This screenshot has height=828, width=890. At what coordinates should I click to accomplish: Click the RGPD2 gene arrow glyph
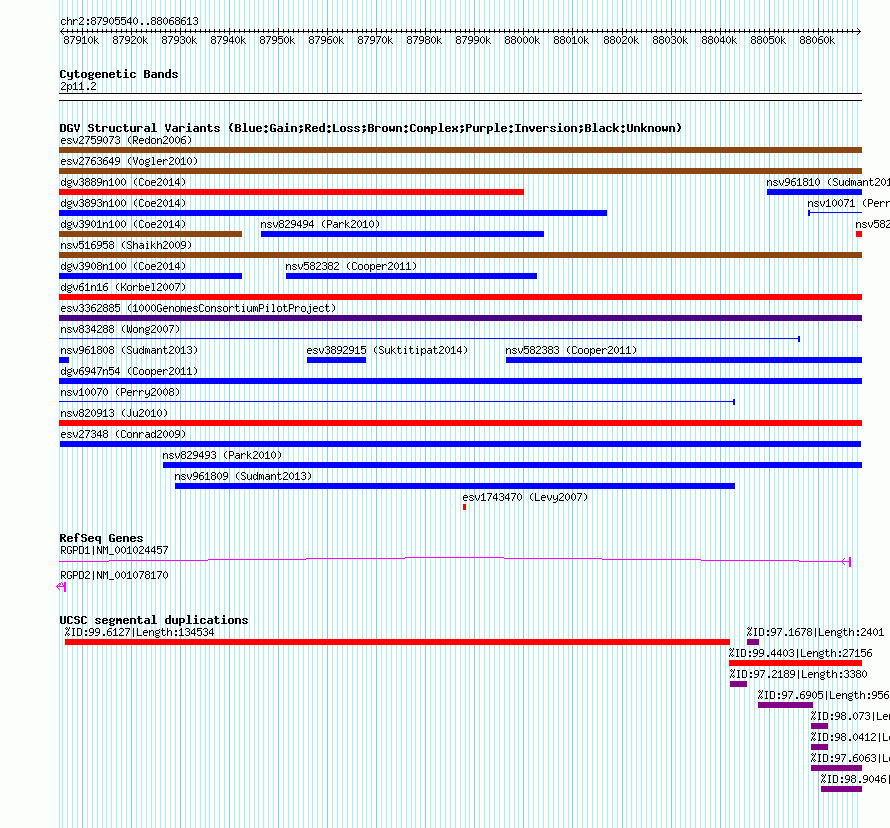point(62,587)
